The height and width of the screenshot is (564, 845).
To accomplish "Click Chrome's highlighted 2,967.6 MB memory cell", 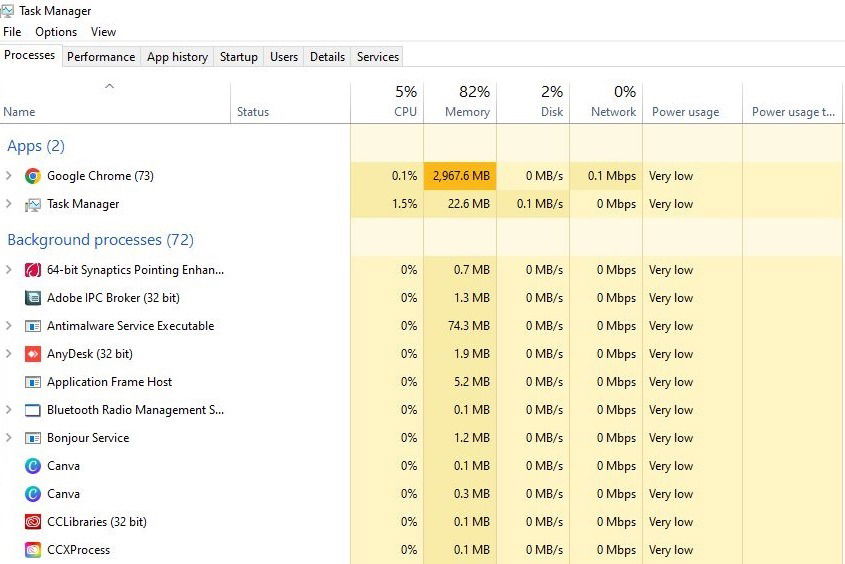I will pos(460,176).
